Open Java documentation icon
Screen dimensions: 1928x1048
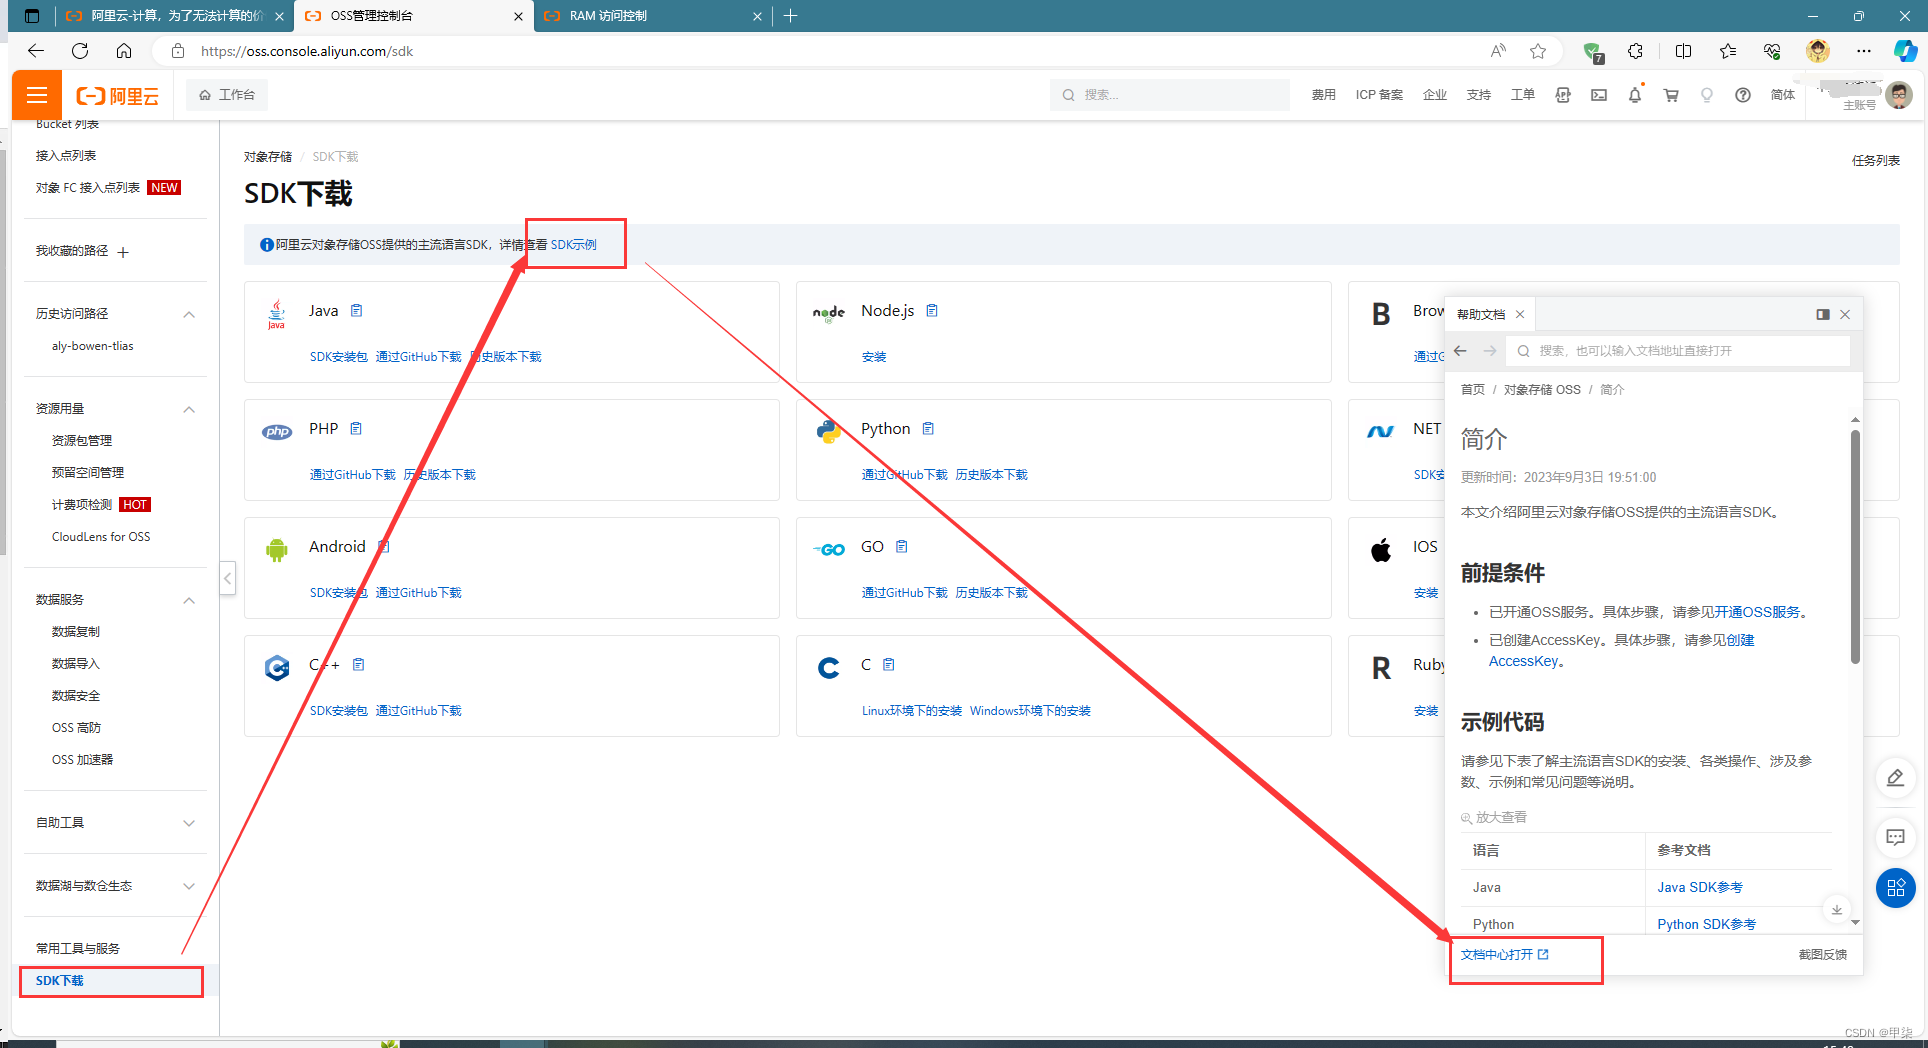(x=356, y=311)
